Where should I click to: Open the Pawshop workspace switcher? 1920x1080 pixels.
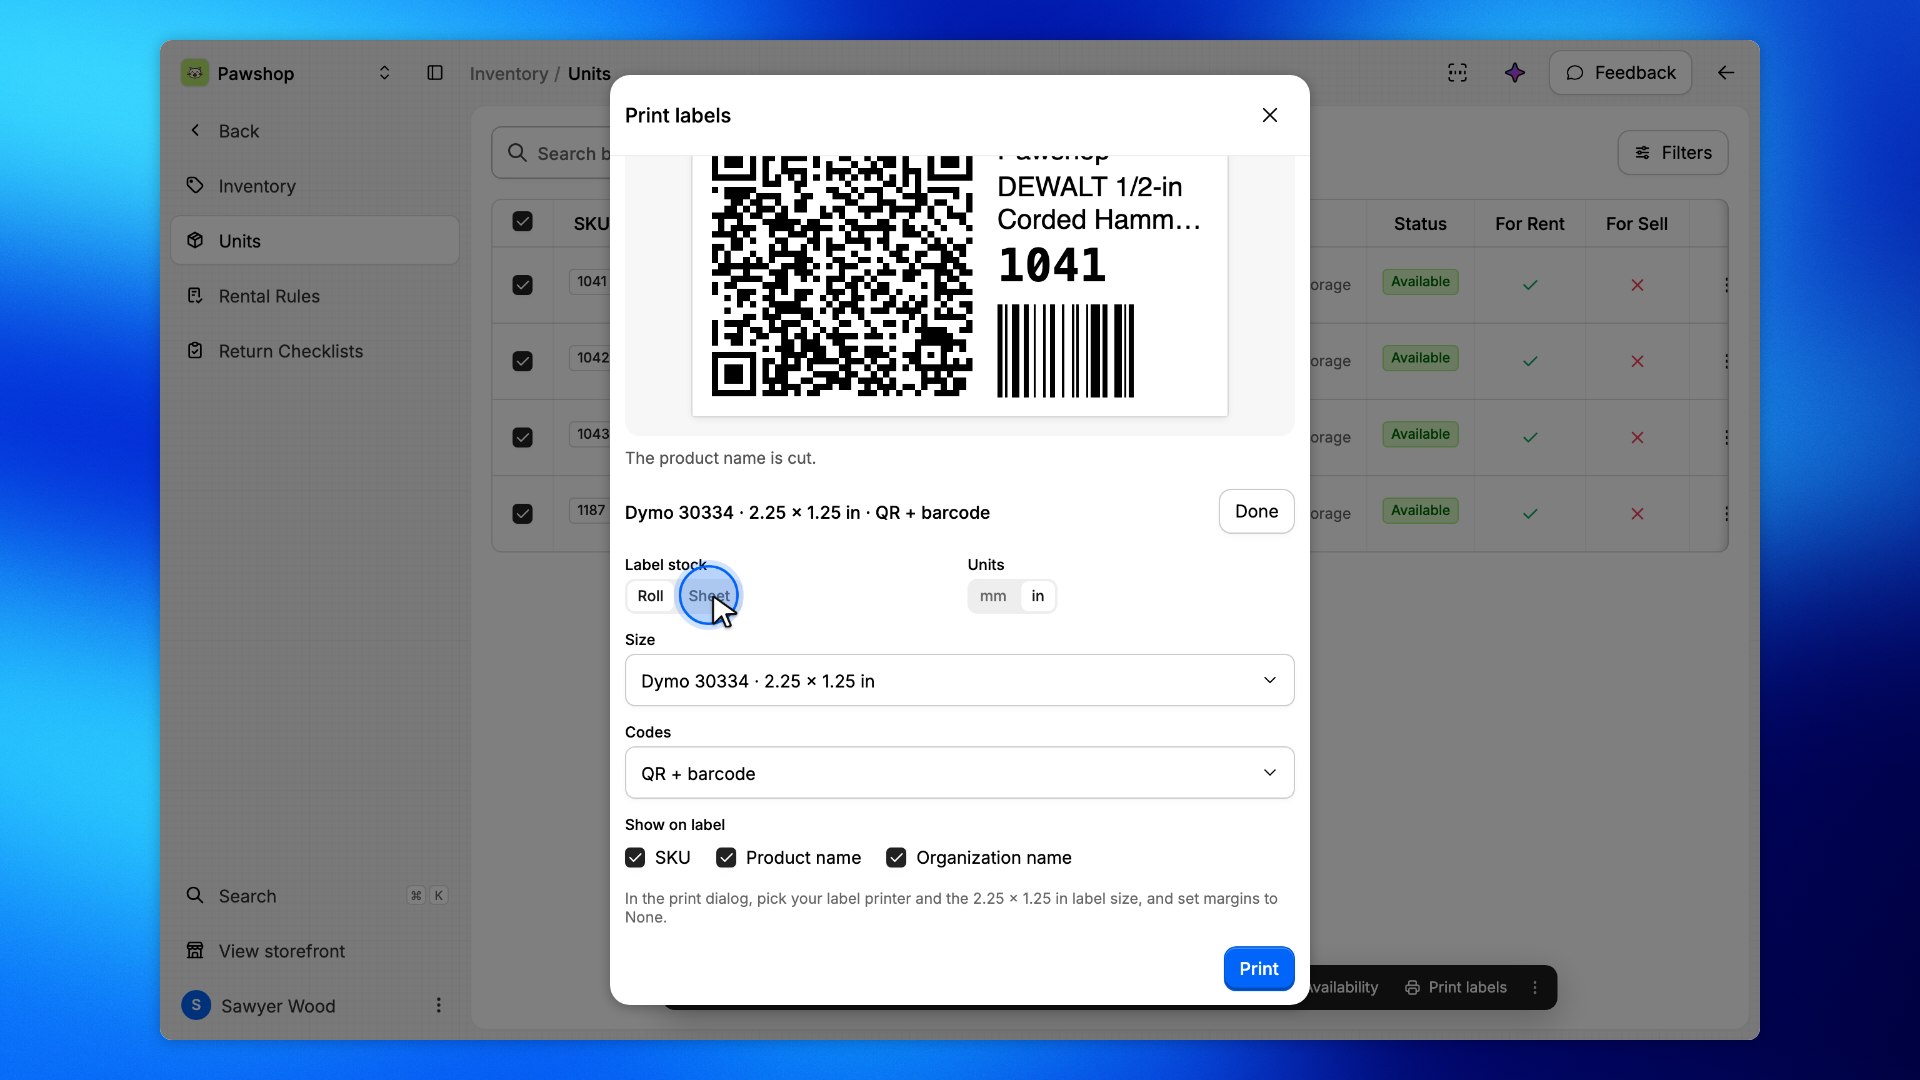coord(287,73)
